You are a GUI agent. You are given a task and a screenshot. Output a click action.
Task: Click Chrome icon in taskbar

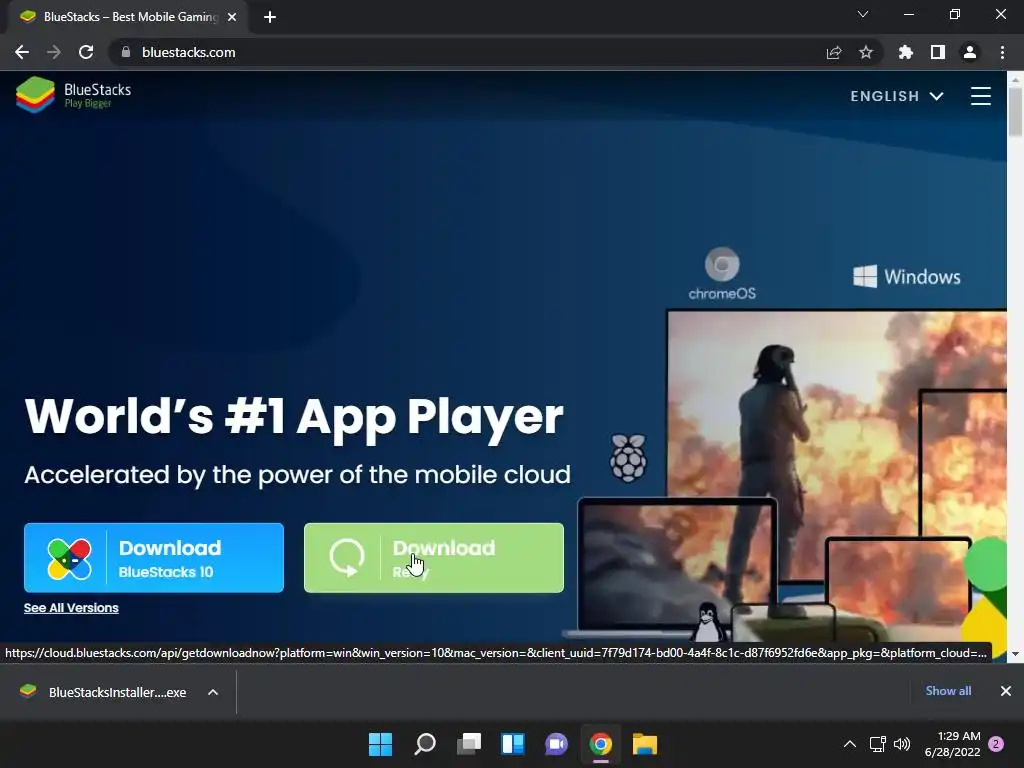601,744
